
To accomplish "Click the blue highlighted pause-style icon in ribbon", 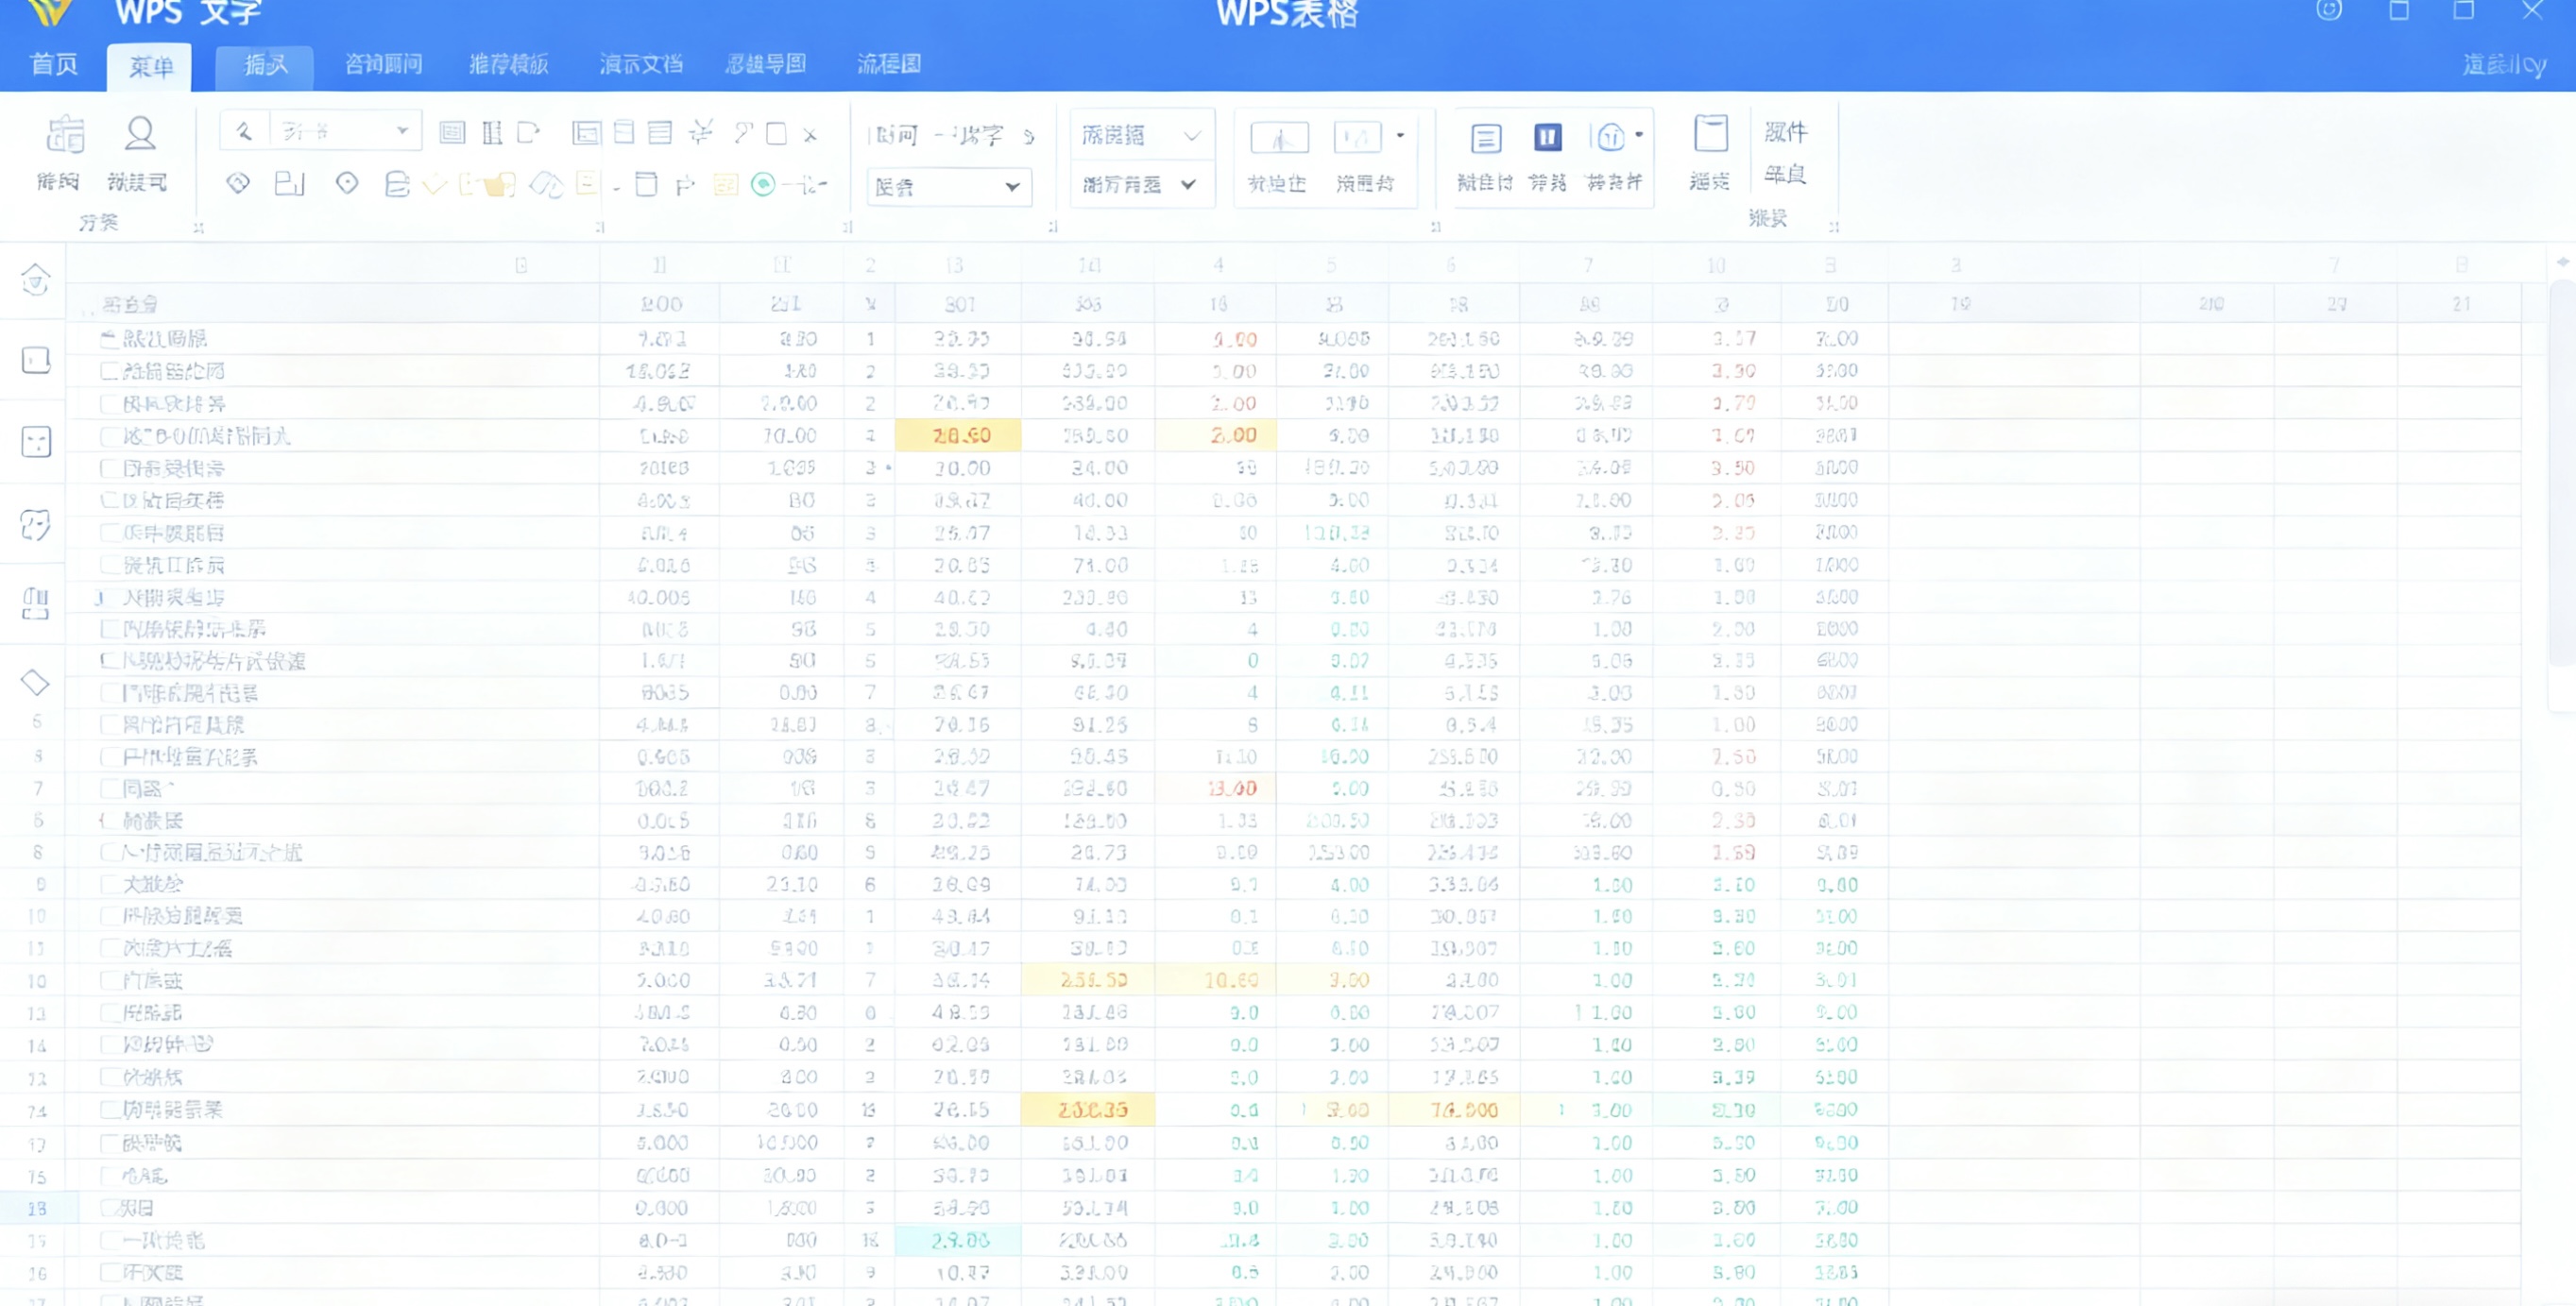I will [1547, 138].
